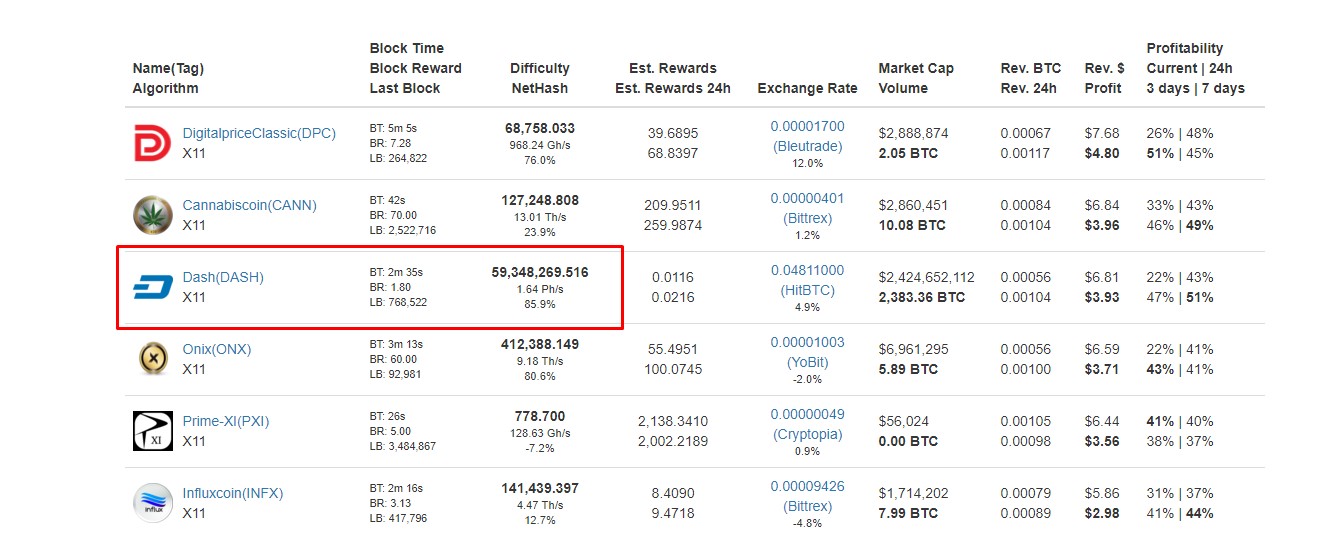Click the Block Time column header

click(x=416, y=68)
